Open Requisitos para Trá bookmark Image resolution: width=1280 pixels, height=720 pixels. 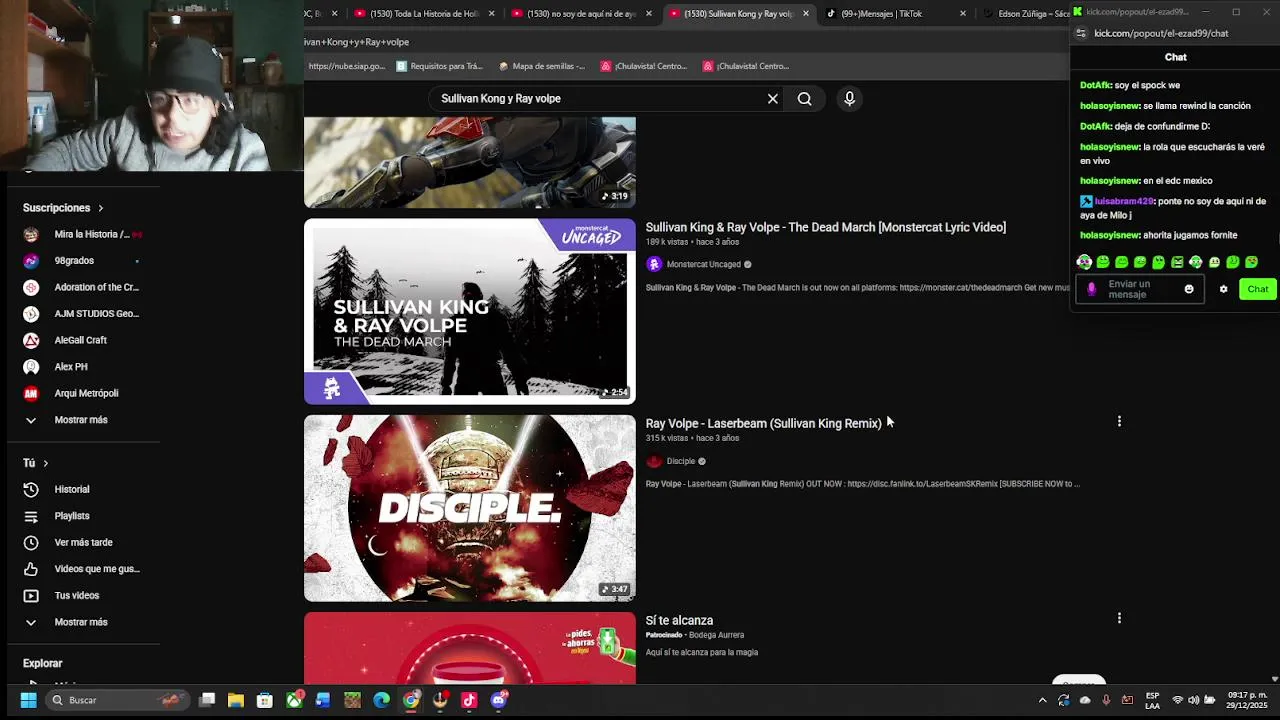439,66
